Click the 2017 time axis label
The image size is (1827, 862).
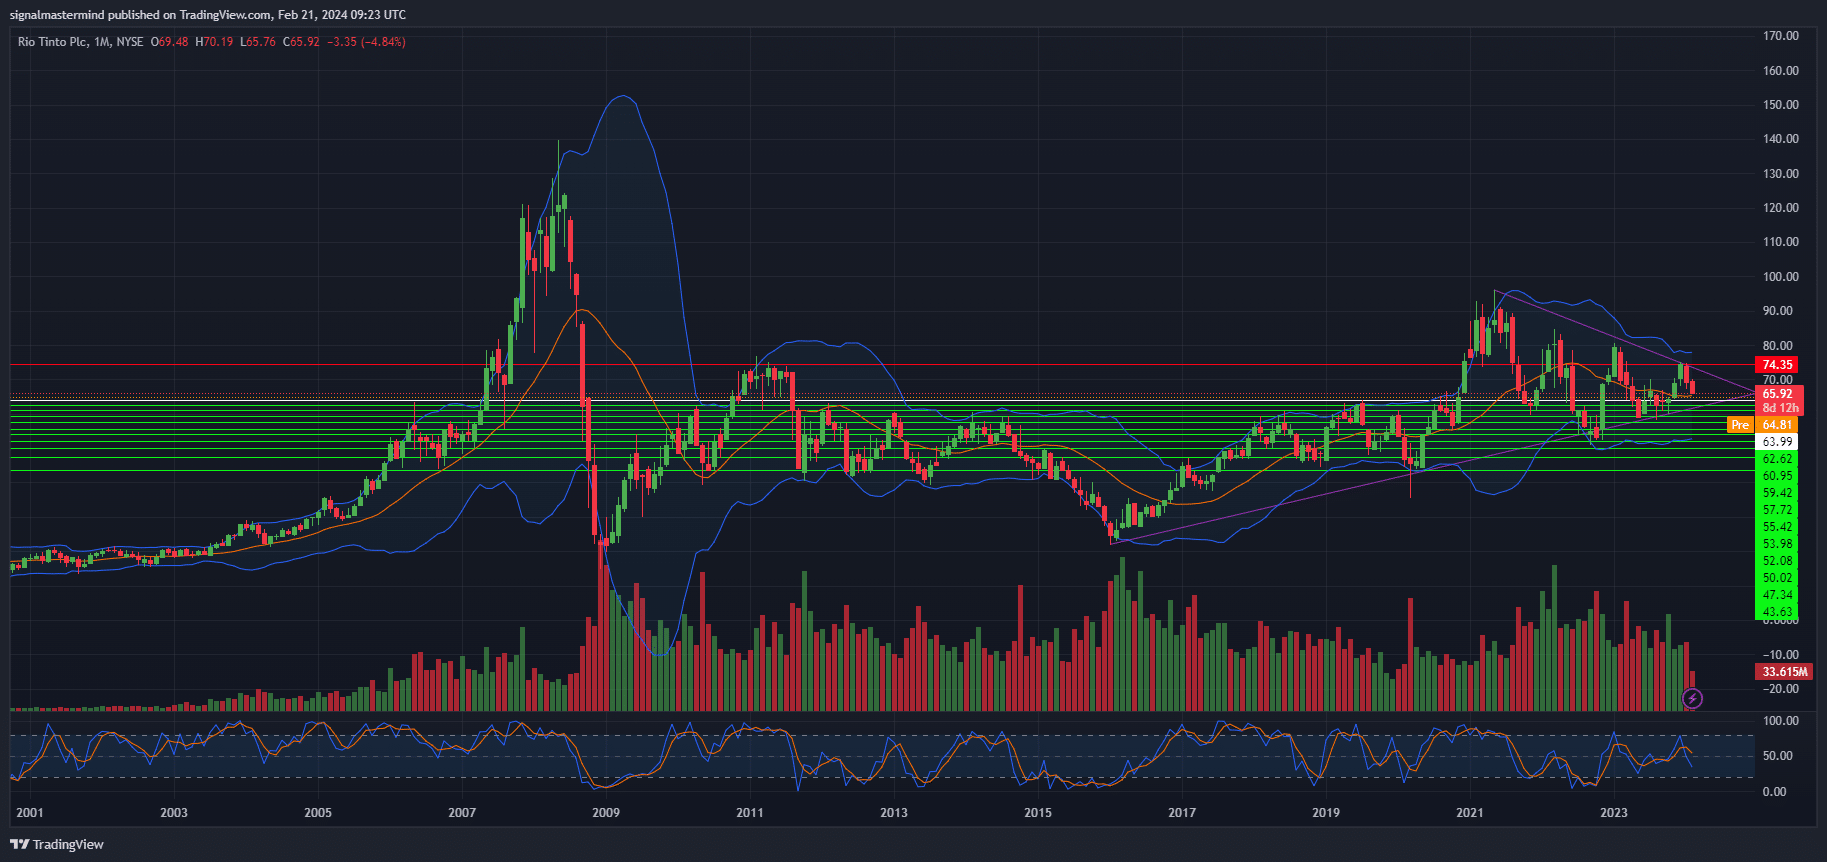[1182, 813]
